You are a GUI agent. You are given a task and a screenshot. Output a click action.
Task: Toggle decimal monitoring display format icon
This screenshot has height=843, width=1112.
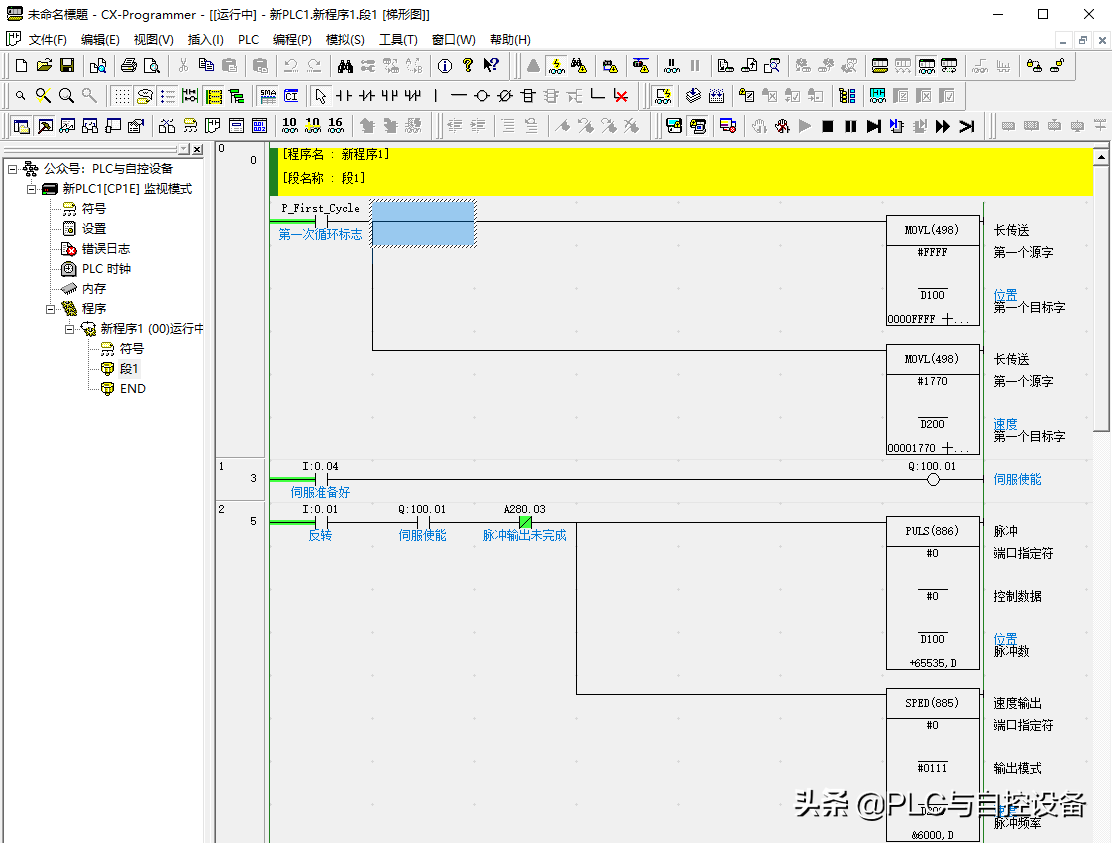point(289,126)
